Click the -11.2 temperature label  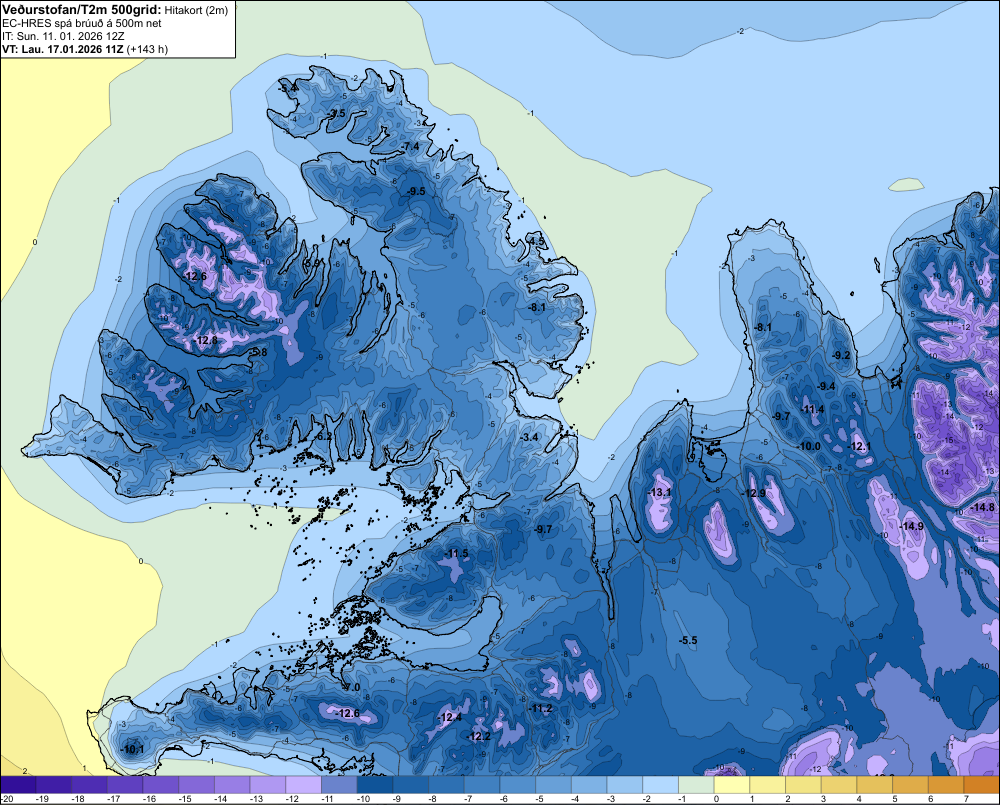tap(540, 709)
